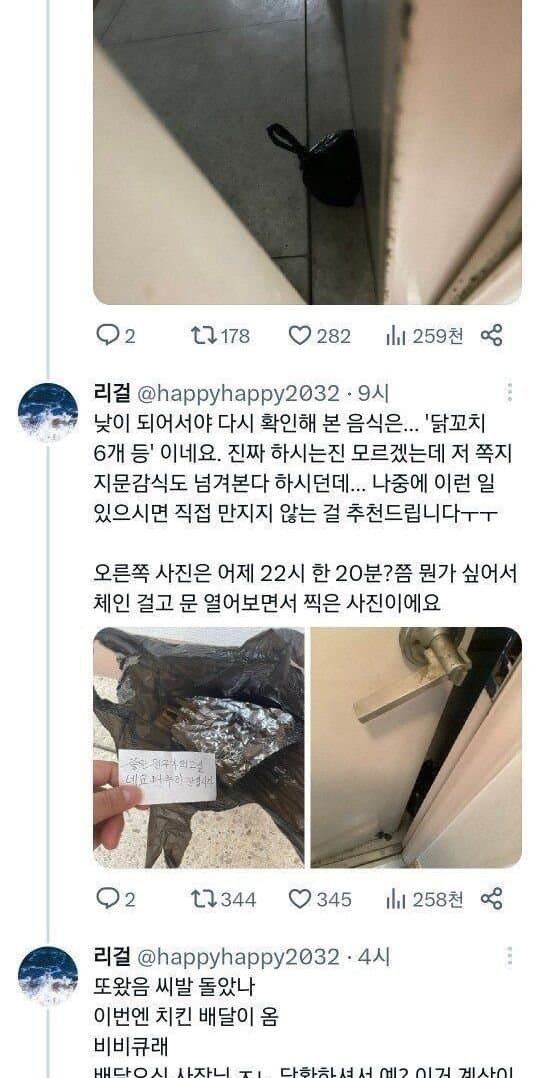Like the post with 345 likes
Viewport: 539px width, 1078px height.
(319, 899)
